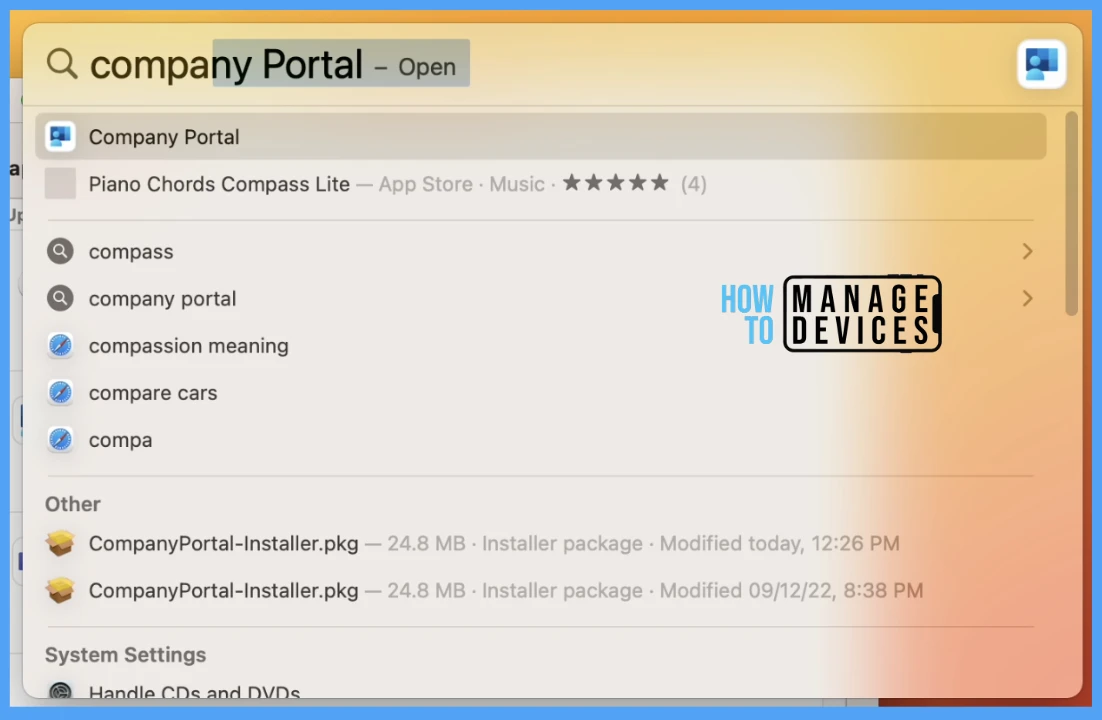
Task: Search the web for compare cars
Action: tap(540, 392)
